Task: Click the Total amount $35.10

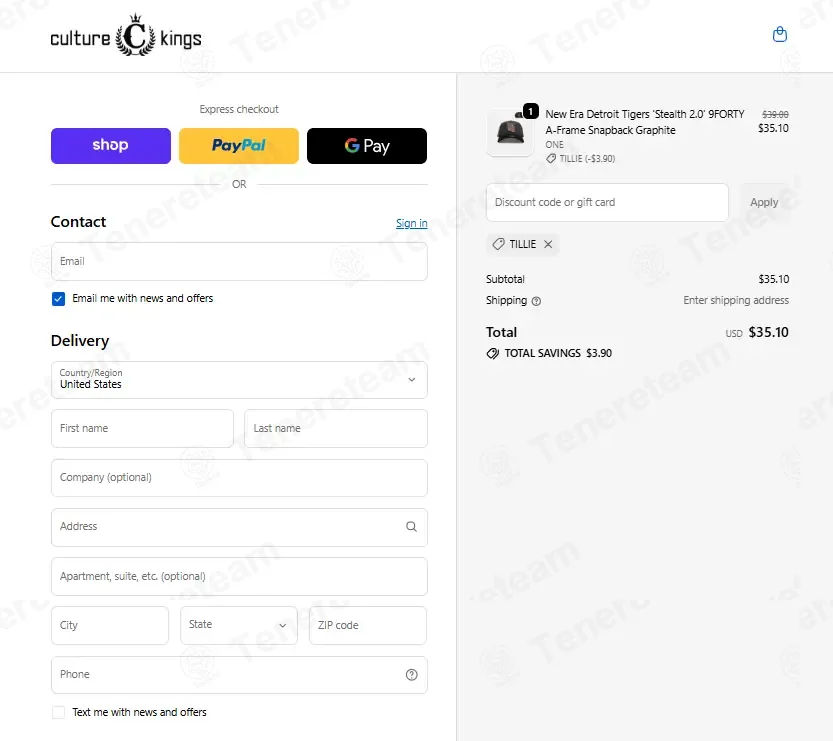Action: point(768,333)
